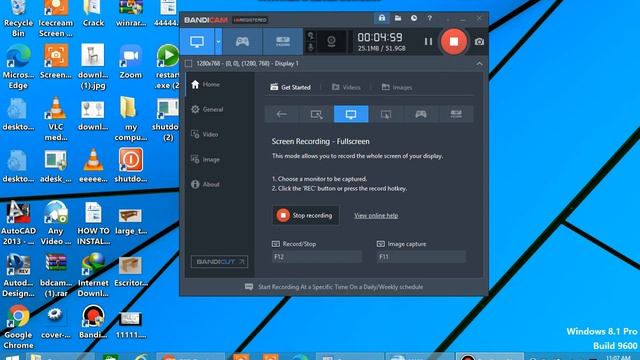The height and width of the screenshot is (360, 640).
Task: Select the download (1).jpg image file
Action: pos(93,67)
